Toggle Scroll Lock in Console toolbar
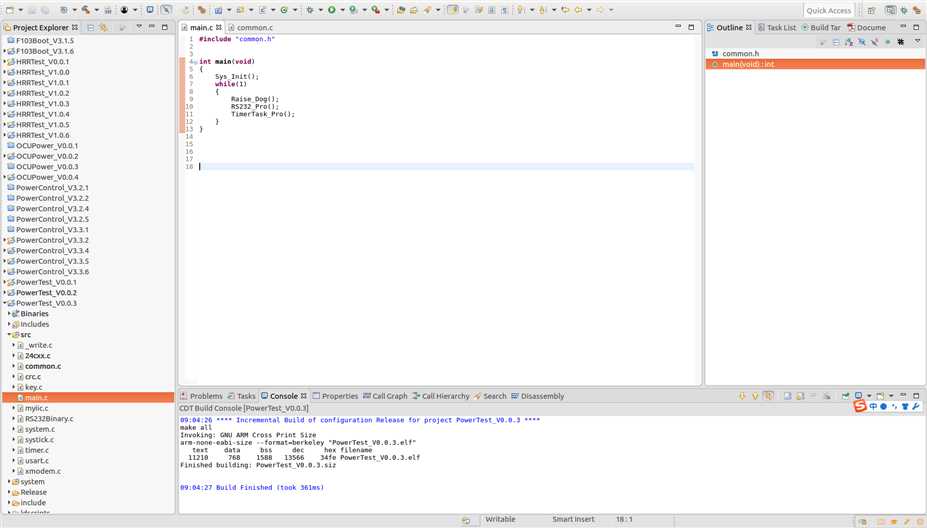The height and width of the screenshot is (528, 927). (x=799, y=396)
